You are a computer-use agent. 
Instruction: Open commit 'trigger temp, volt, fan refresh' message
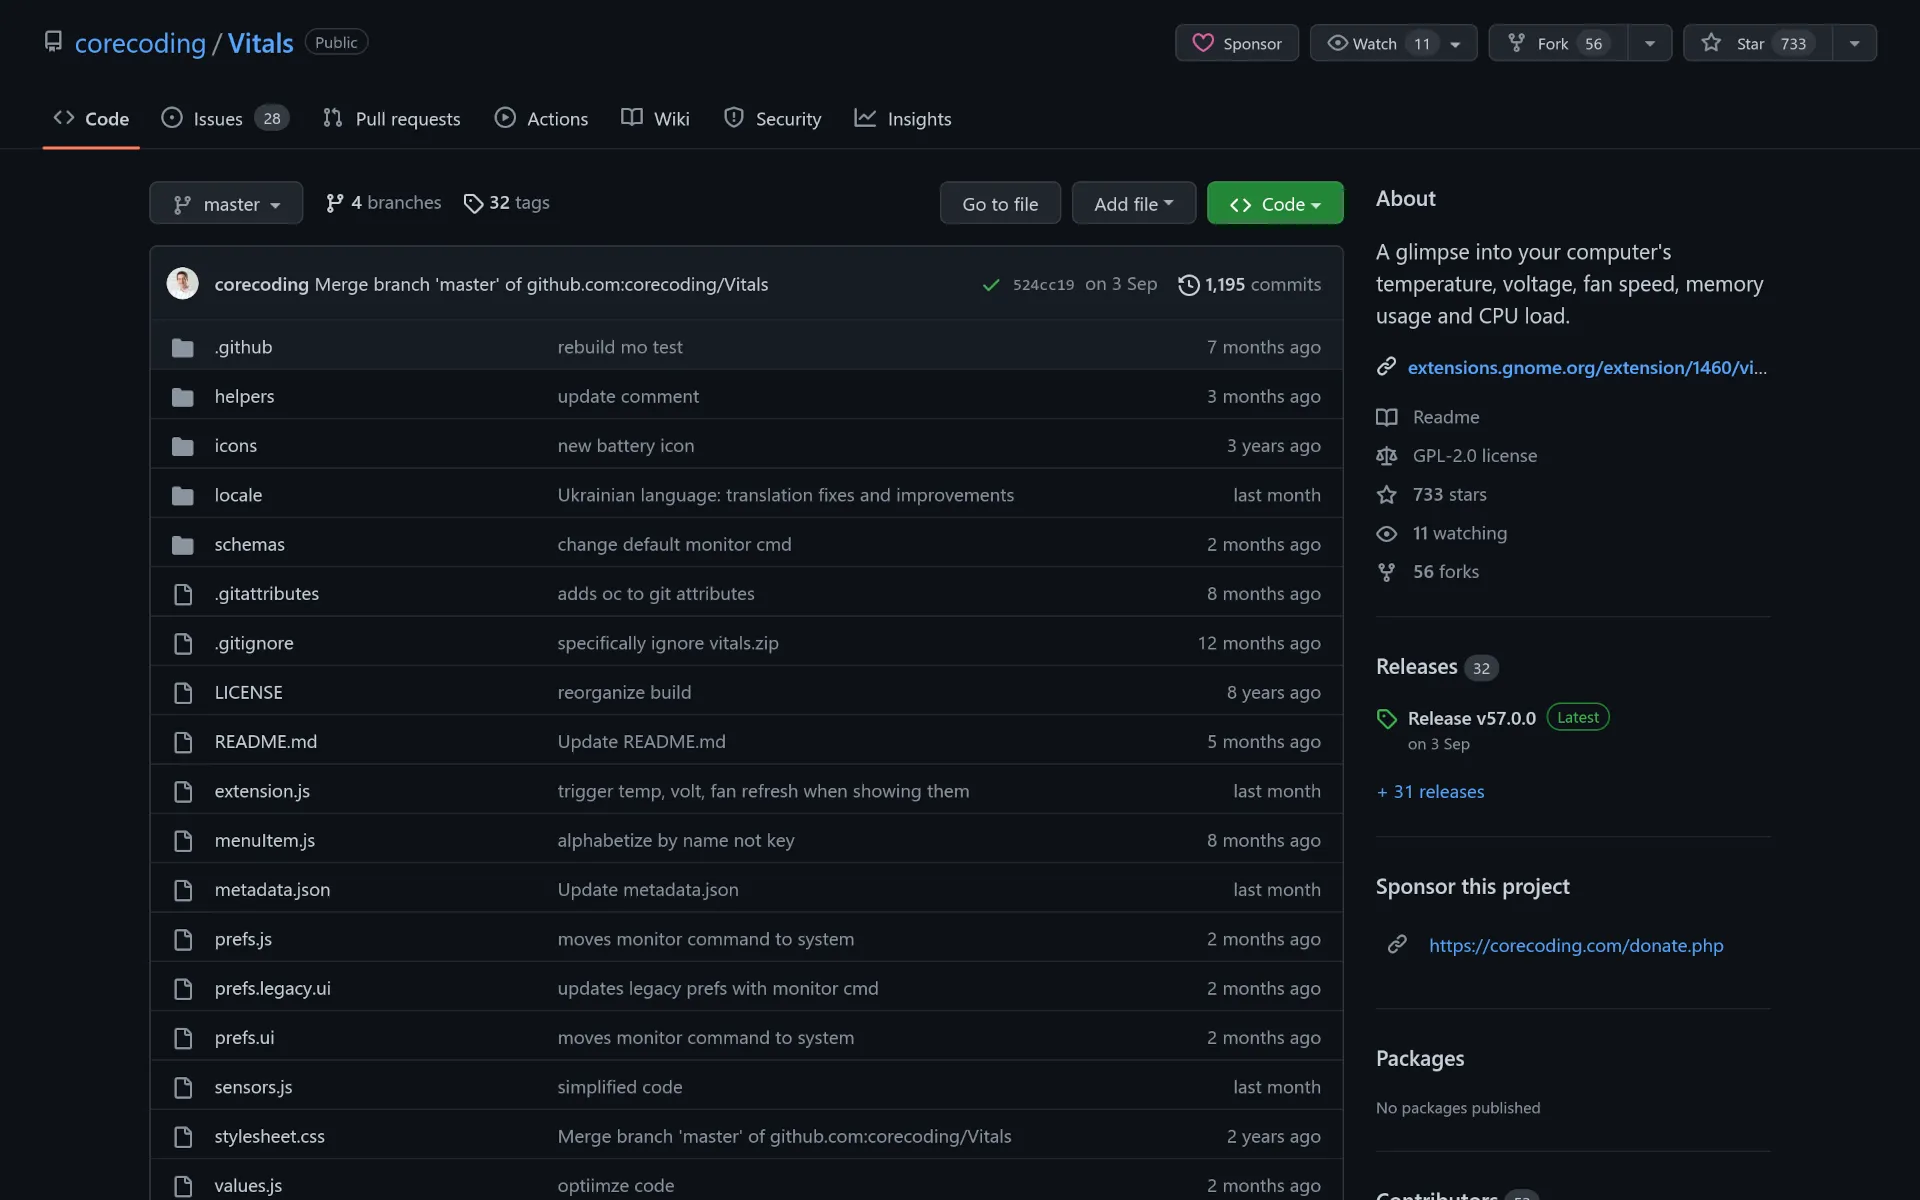click(763, 791)
